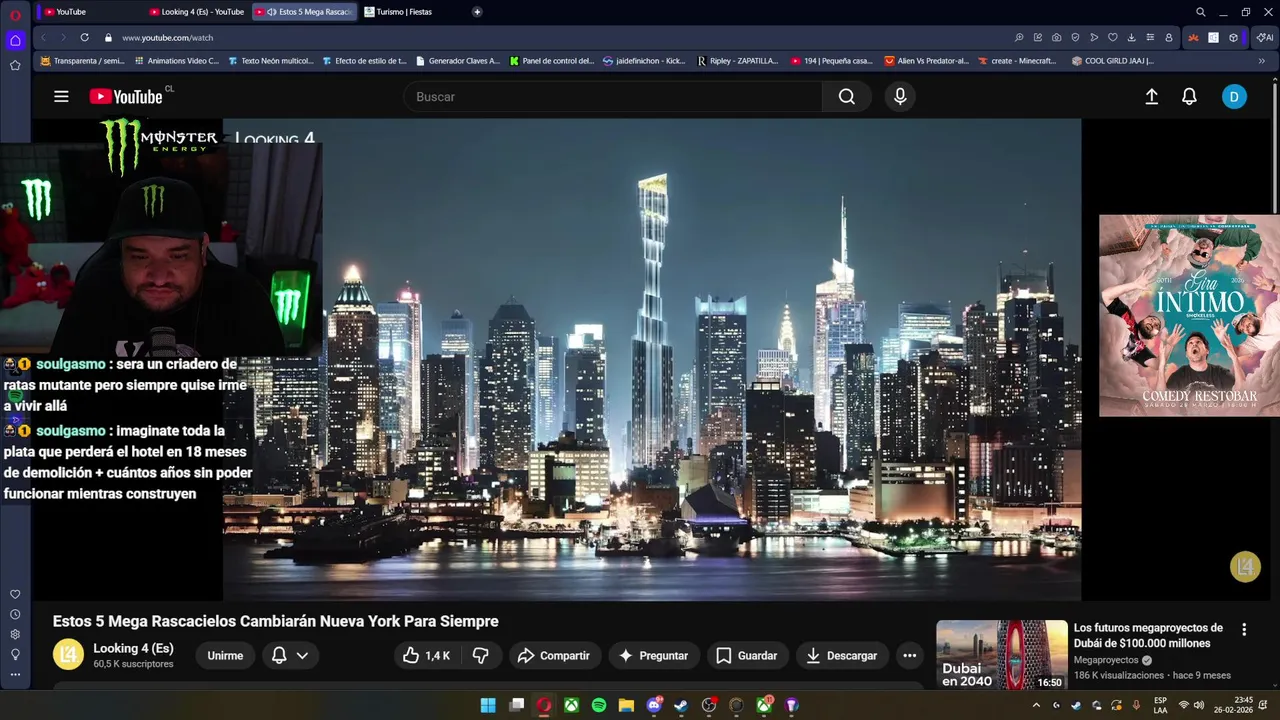Screen dimensions: 1280x720
Task: Click the Descargar download button
Action: pos(842,656)
